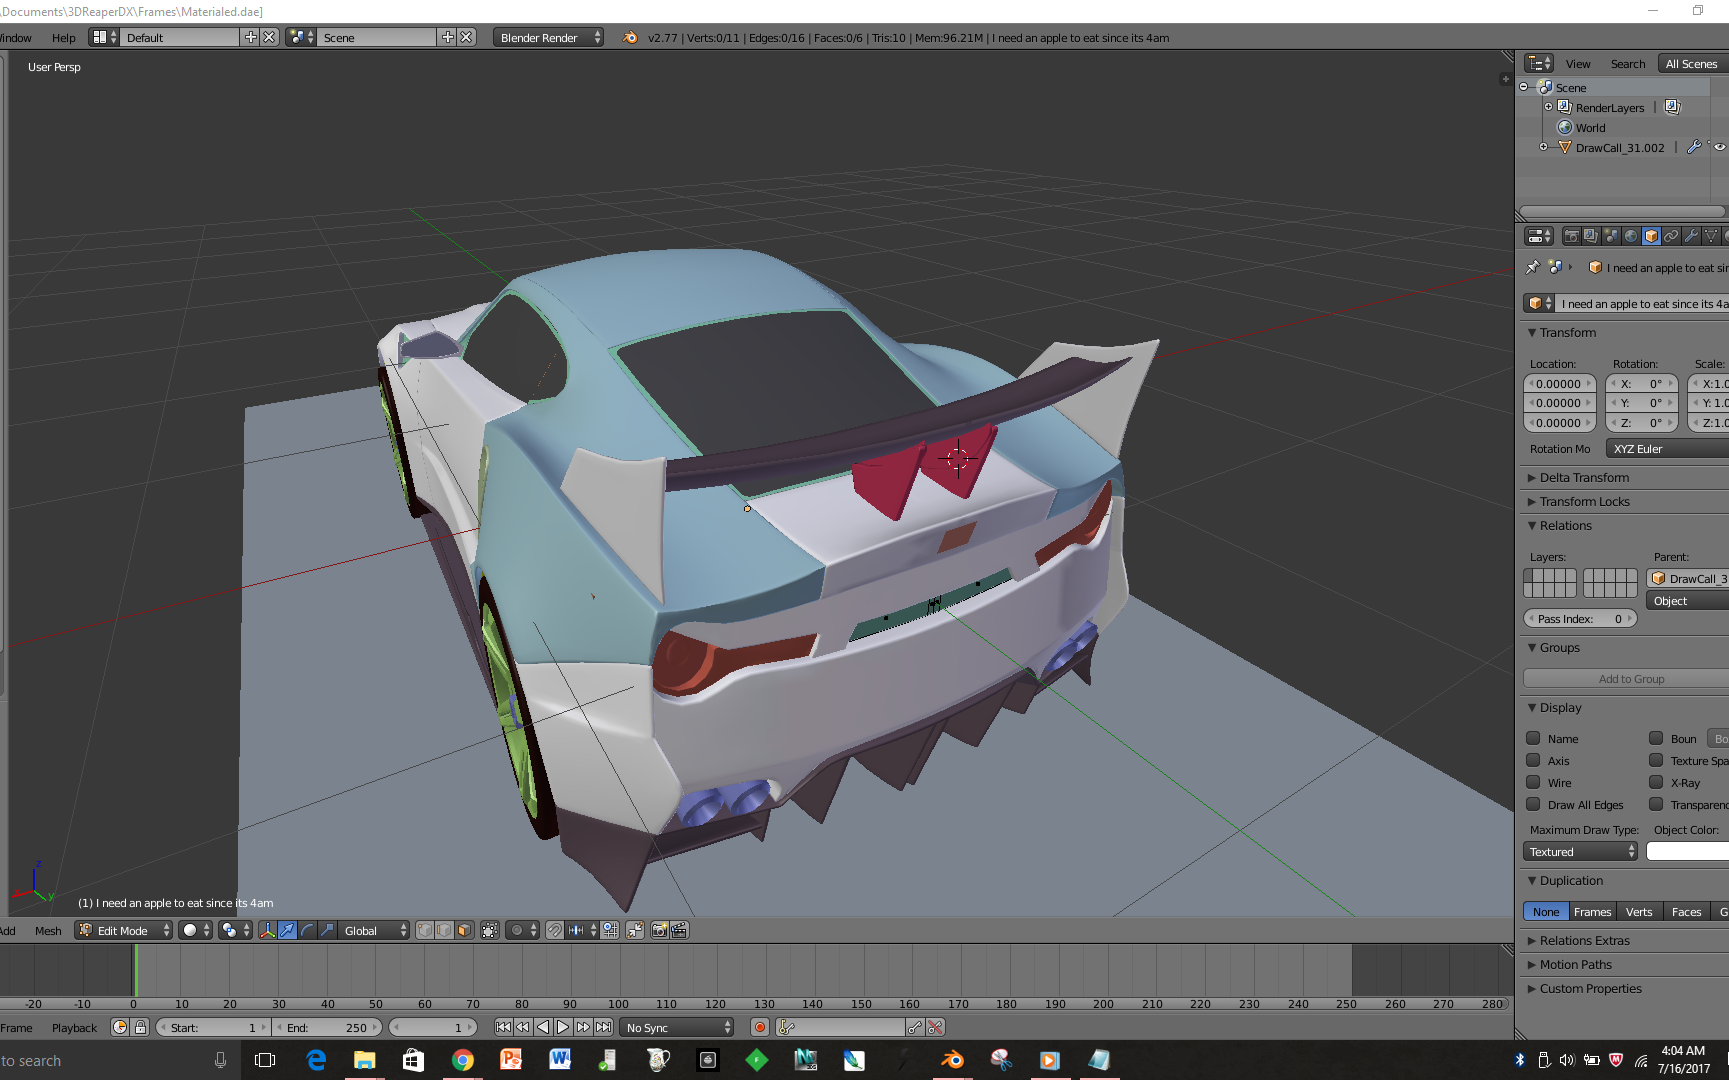
Task: Click the Add to Group button
Action: (1630, 679)
